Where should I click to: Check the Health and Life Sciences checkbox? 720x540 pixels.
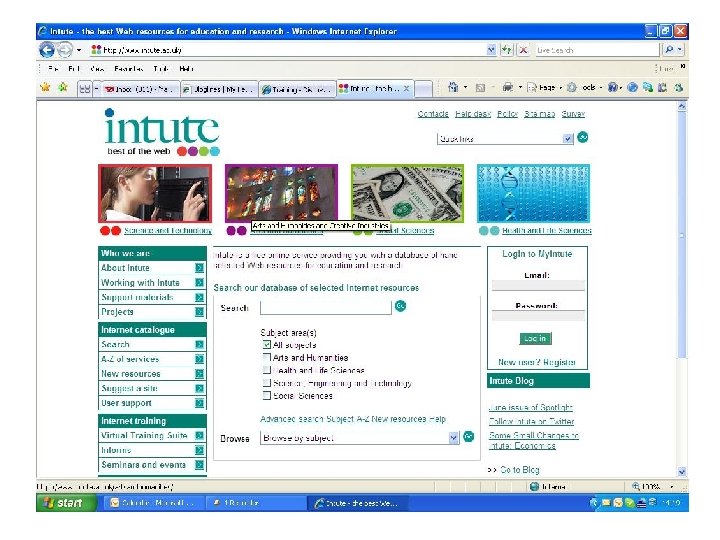(x=267, y=370)
